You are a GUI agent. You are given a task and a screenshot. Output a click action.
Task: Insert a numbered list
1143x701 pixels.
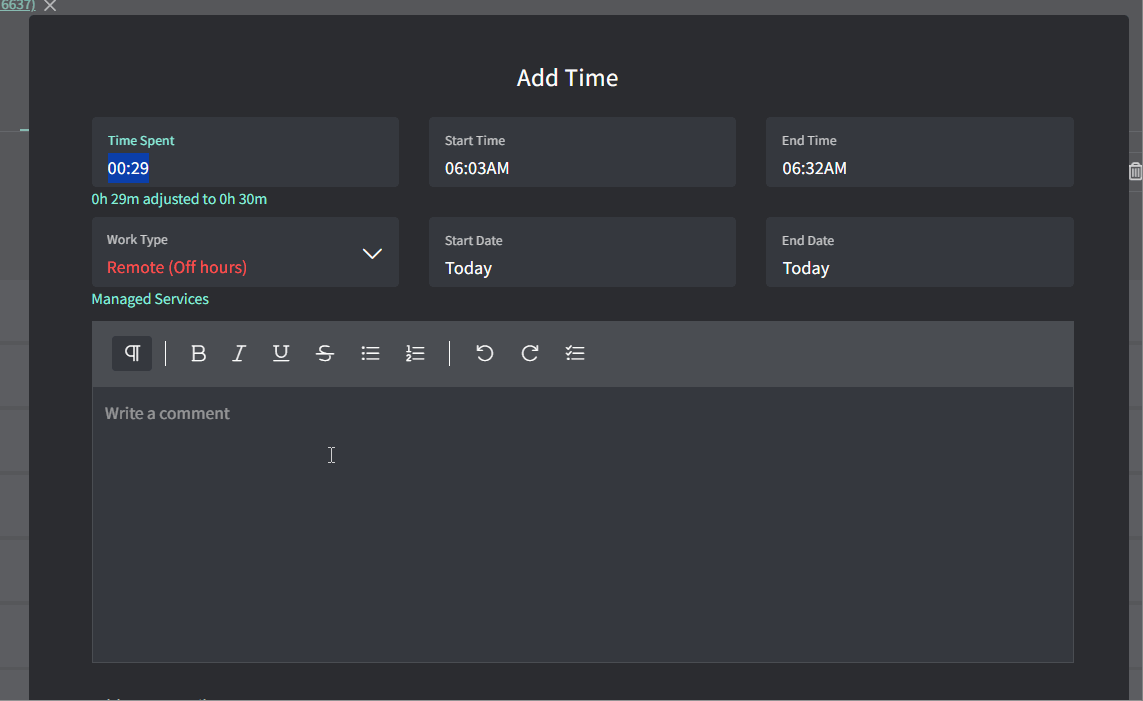pos(415,353)
